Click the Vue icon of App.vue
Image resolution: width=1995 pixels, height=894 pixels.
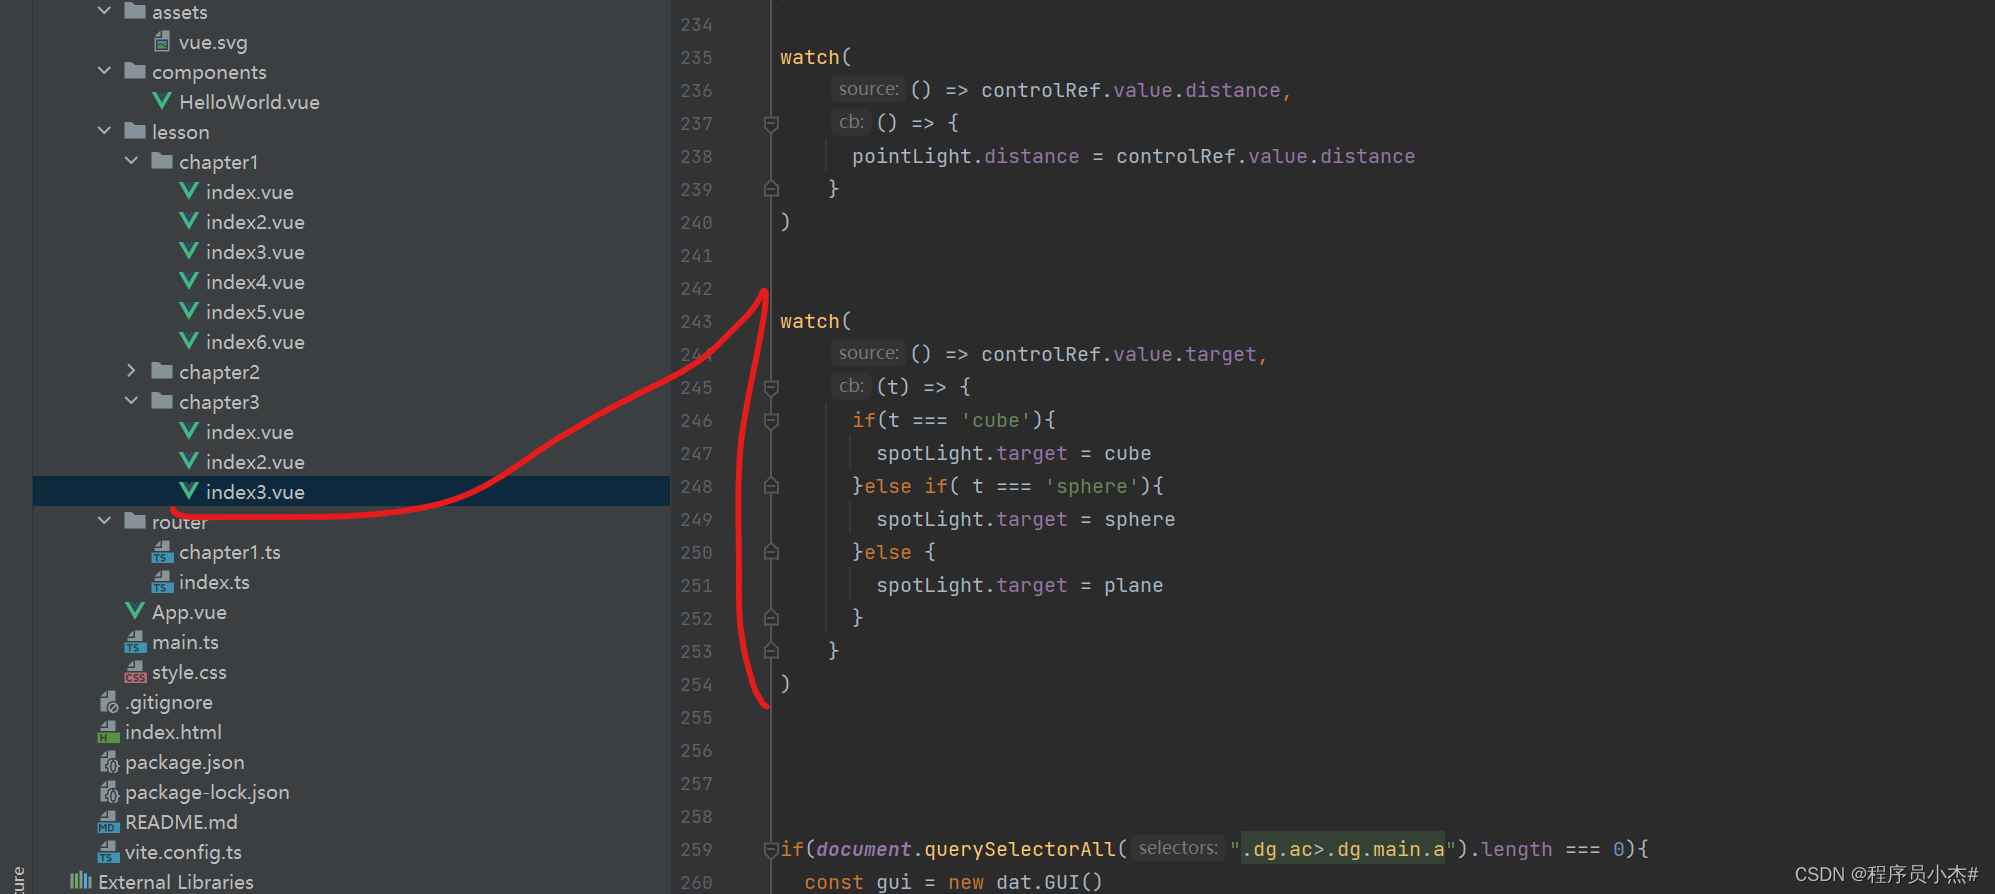coord(134,611)
